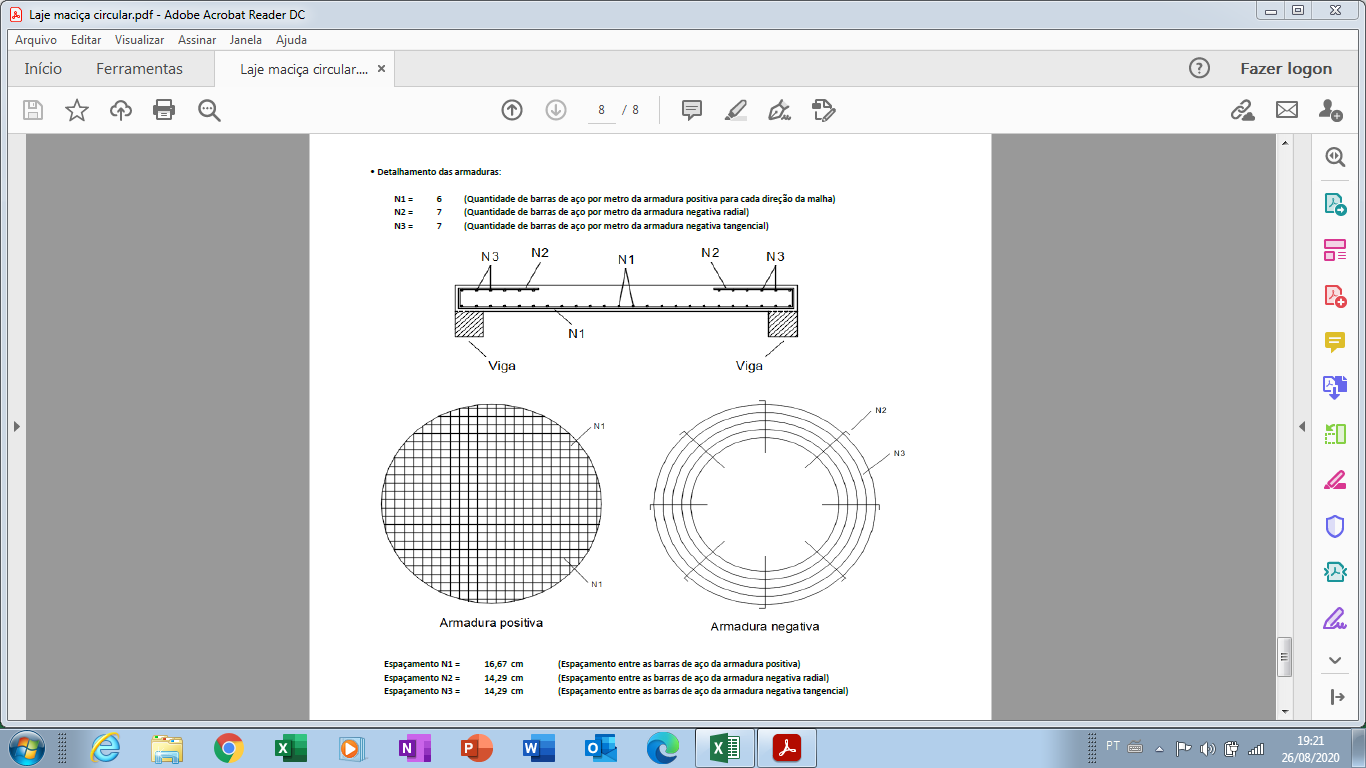
Task: Expand the left navigation pane arrow
Action: (16, 426)
